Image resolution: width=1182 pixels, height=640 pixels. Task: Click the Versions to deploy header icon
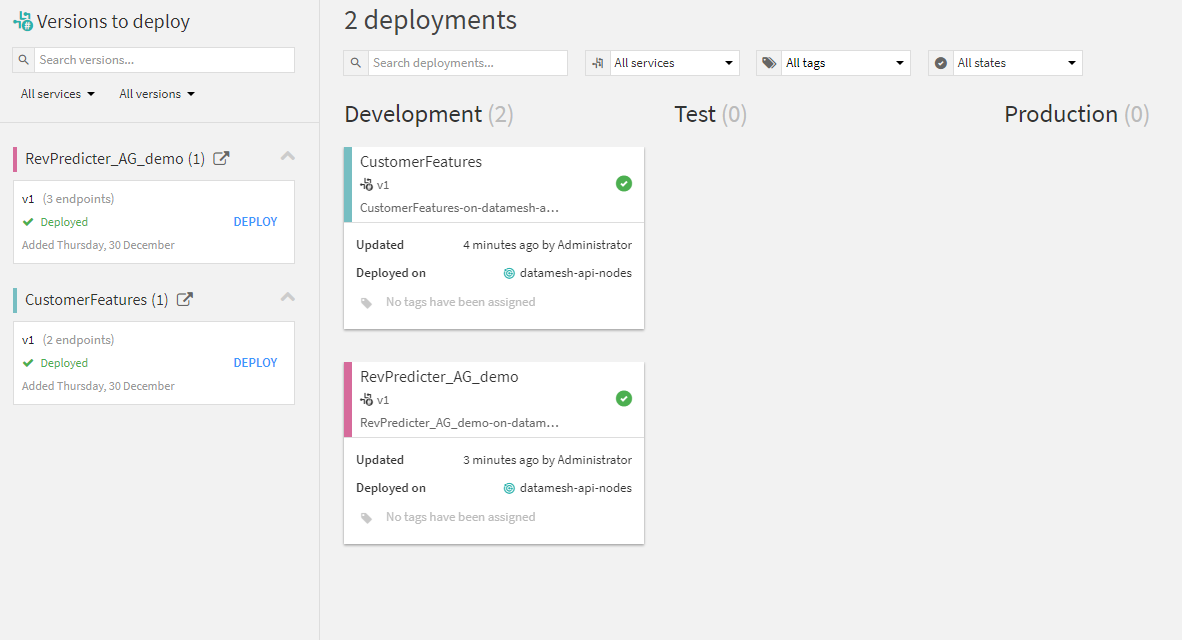[23, 21]
